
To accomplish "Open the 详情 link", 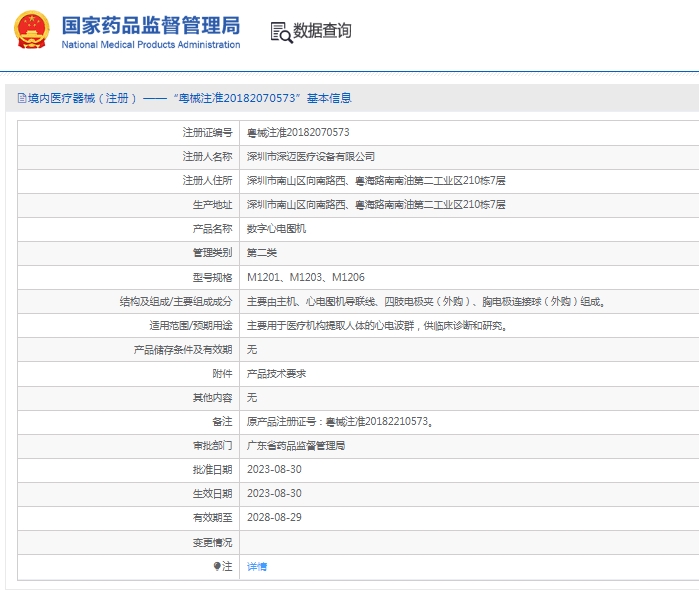I will 257,567.
